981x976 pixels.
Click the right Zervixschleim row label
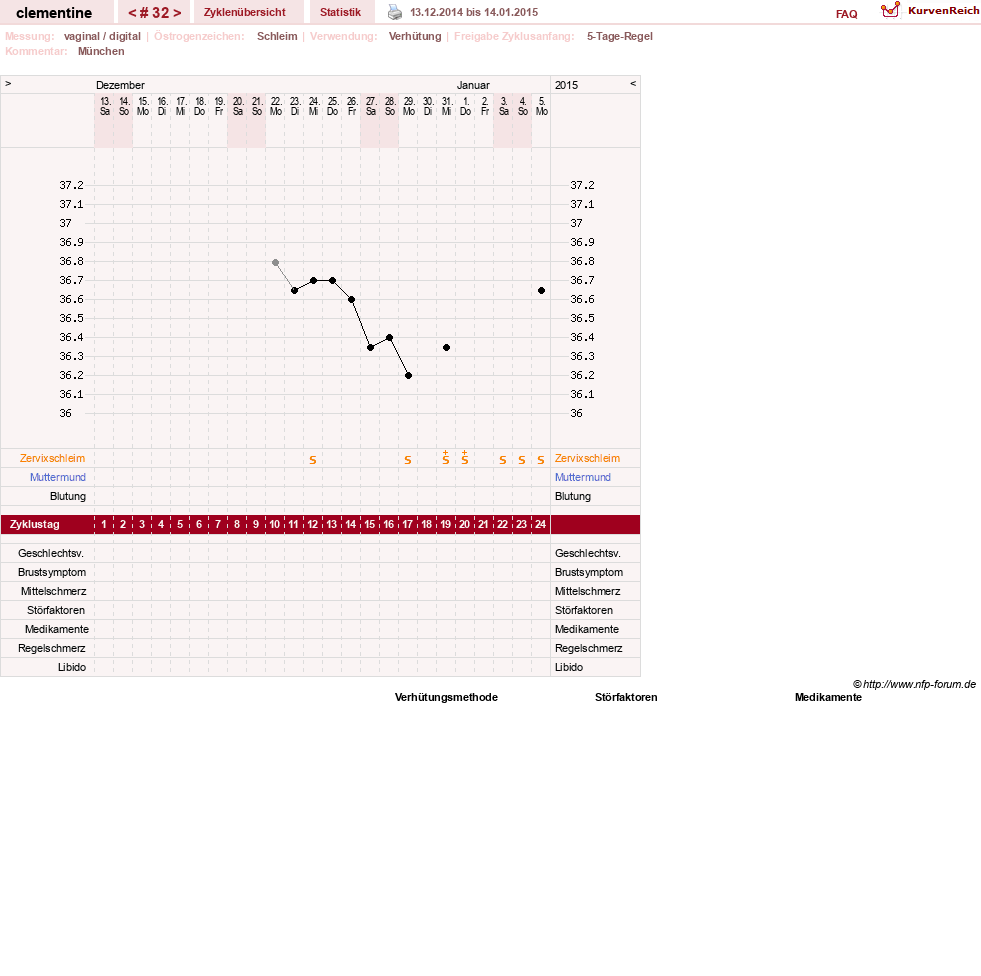[587, 458]
